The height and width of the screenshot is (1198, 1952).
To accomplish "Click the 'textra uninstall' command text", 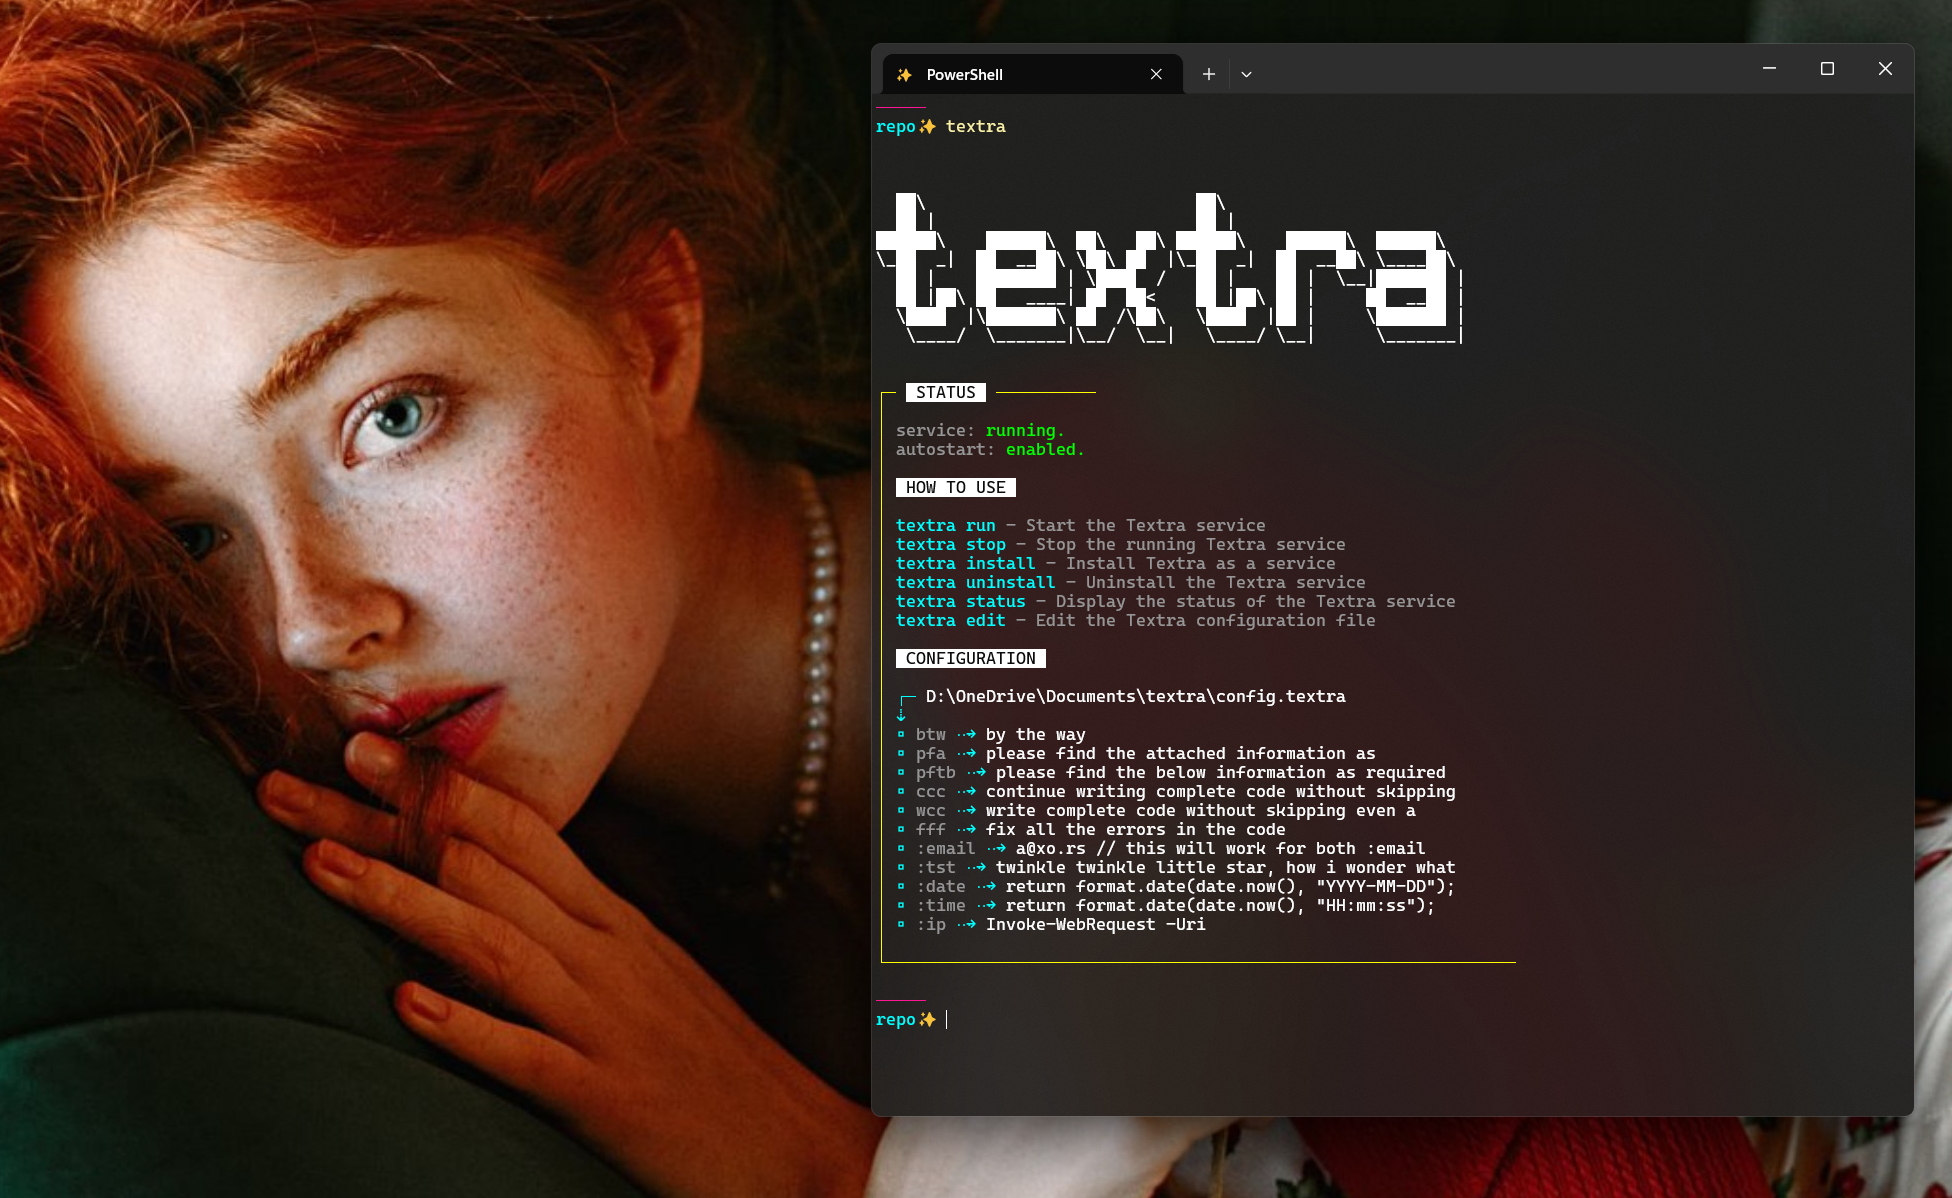I will tap(975, 582).
